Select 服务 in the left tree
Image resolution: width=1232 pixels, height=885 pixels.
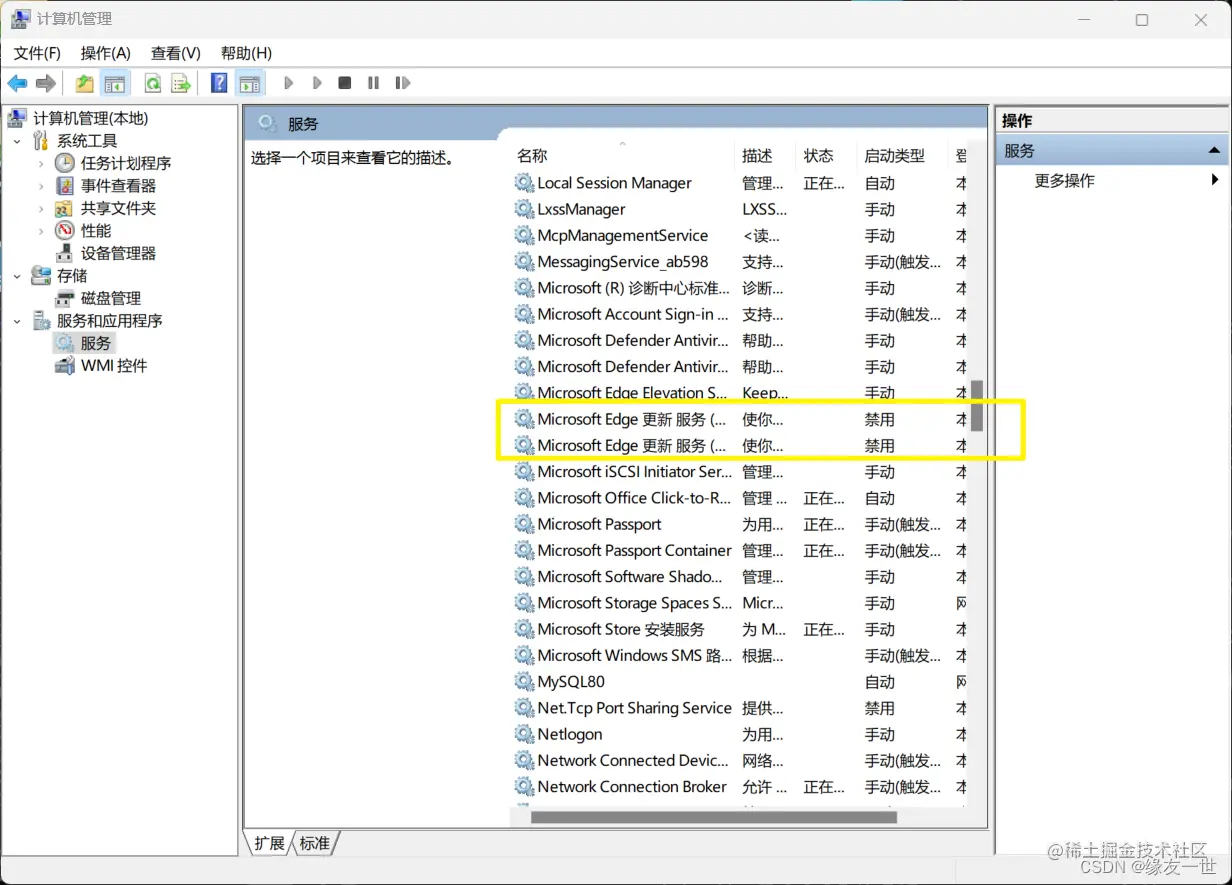pyautogui.click(x=96, y=343)
